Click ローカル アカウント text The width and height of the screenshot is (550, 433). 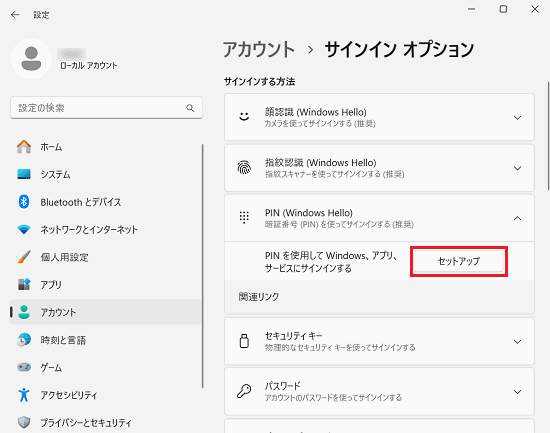point(88,66)
